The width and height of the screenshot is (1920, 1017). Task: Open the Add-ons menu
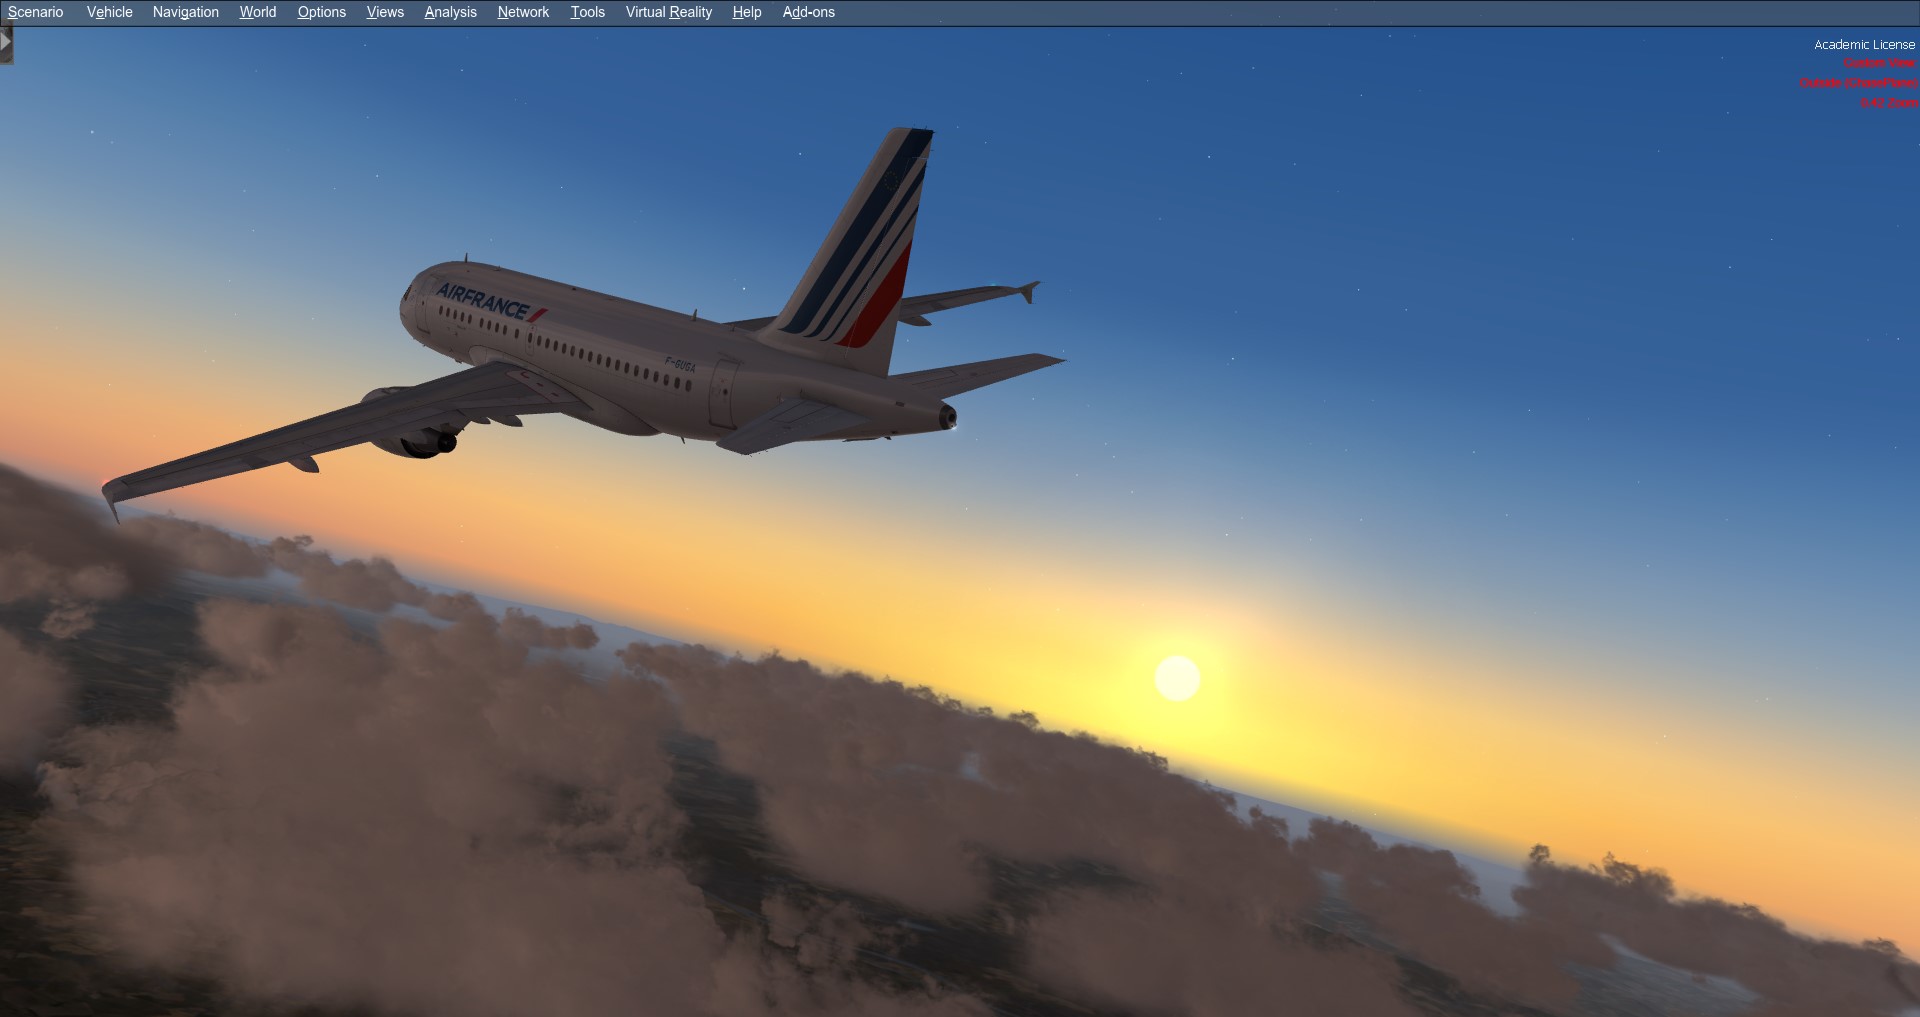(809, 12)
